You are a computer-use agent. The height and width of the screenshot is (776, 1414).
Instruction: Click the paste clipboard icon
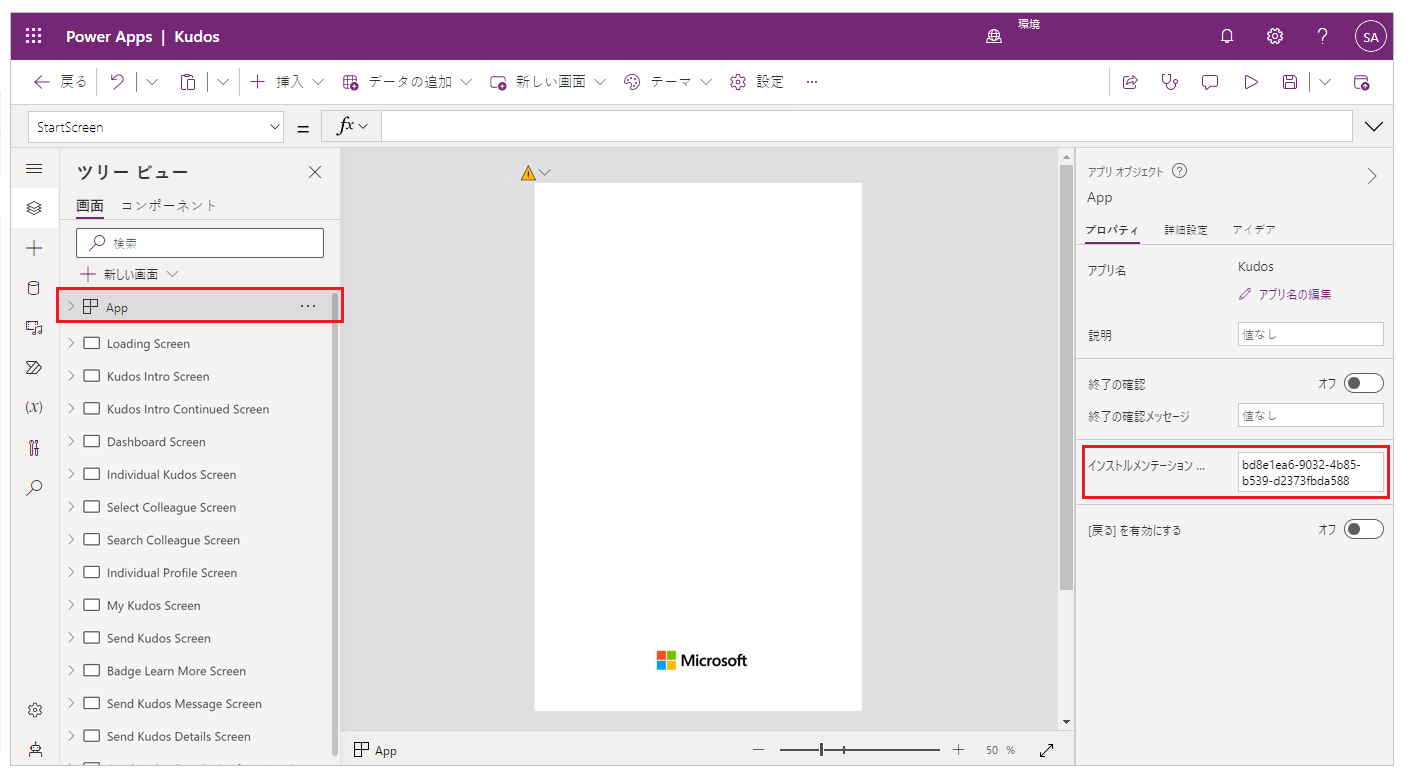click(x=187, y=82)
